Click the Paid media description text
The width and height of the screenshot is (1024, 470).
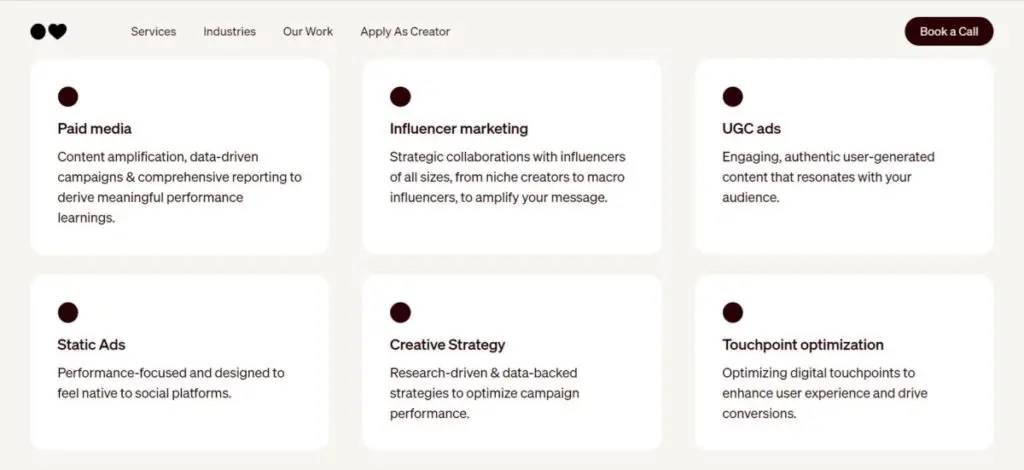[179, 187]
